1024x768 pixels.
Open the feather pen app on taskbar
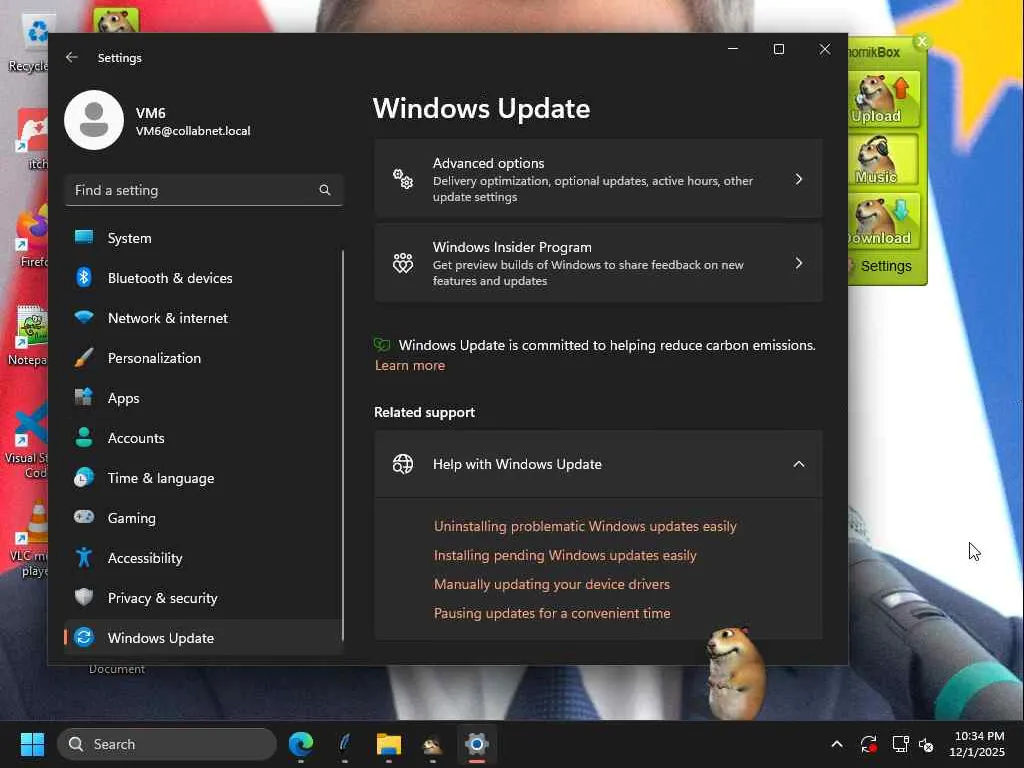pos(345,744)
